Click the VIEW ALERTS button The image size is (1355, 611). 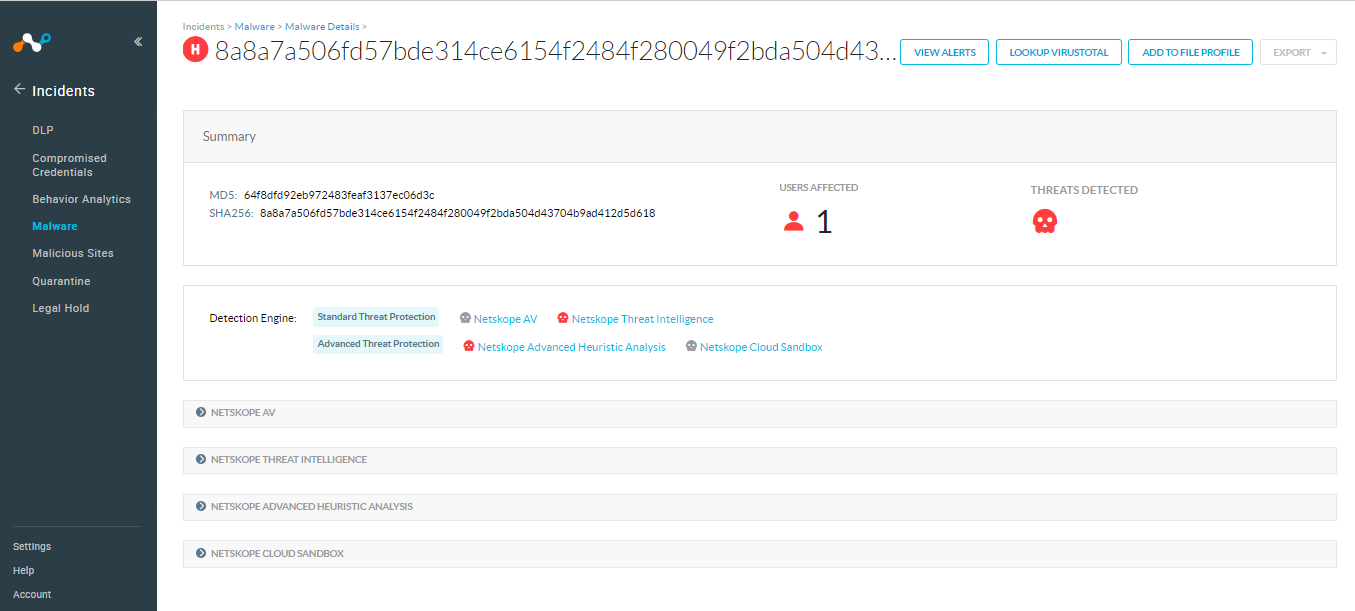944,51
